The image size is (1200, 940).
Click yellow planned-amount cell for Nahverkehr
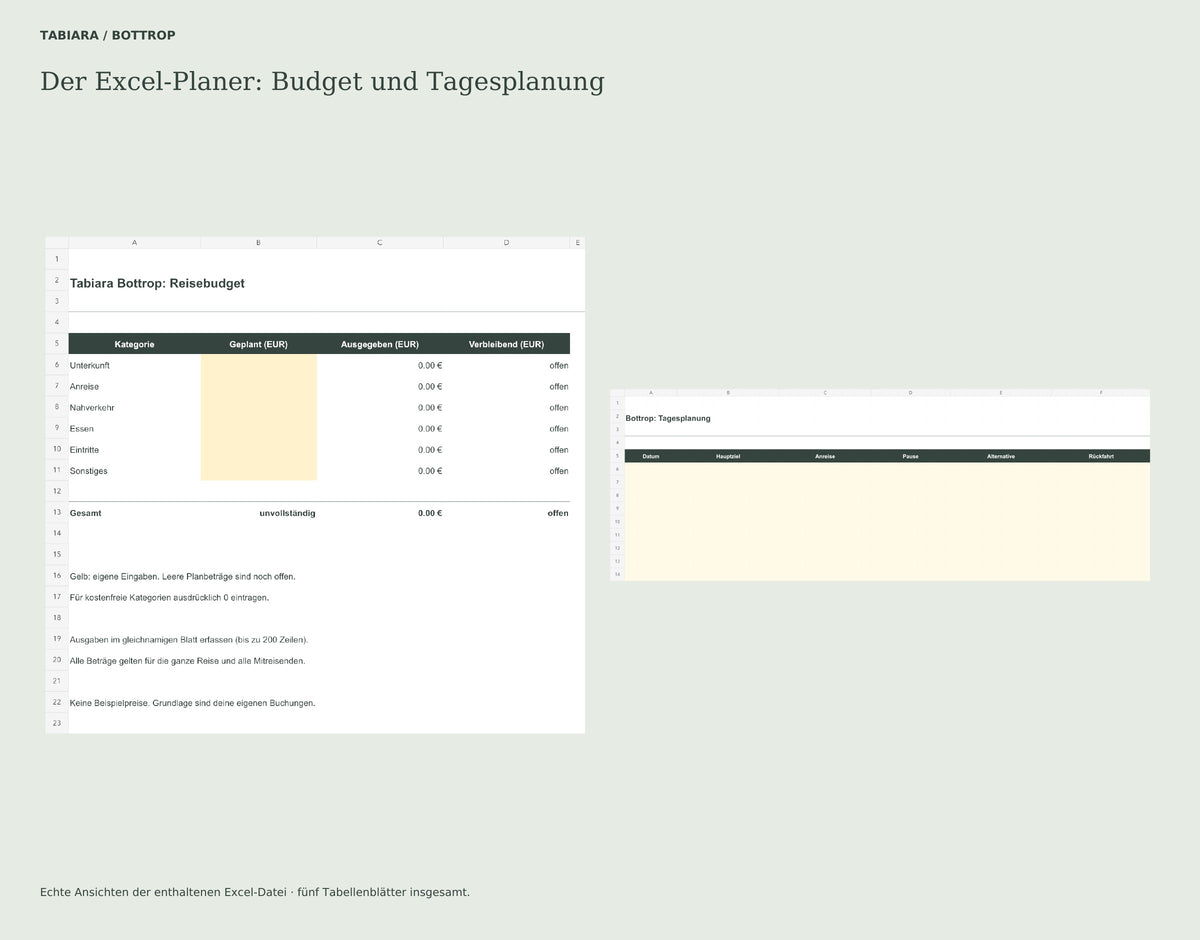click(258, 407)
